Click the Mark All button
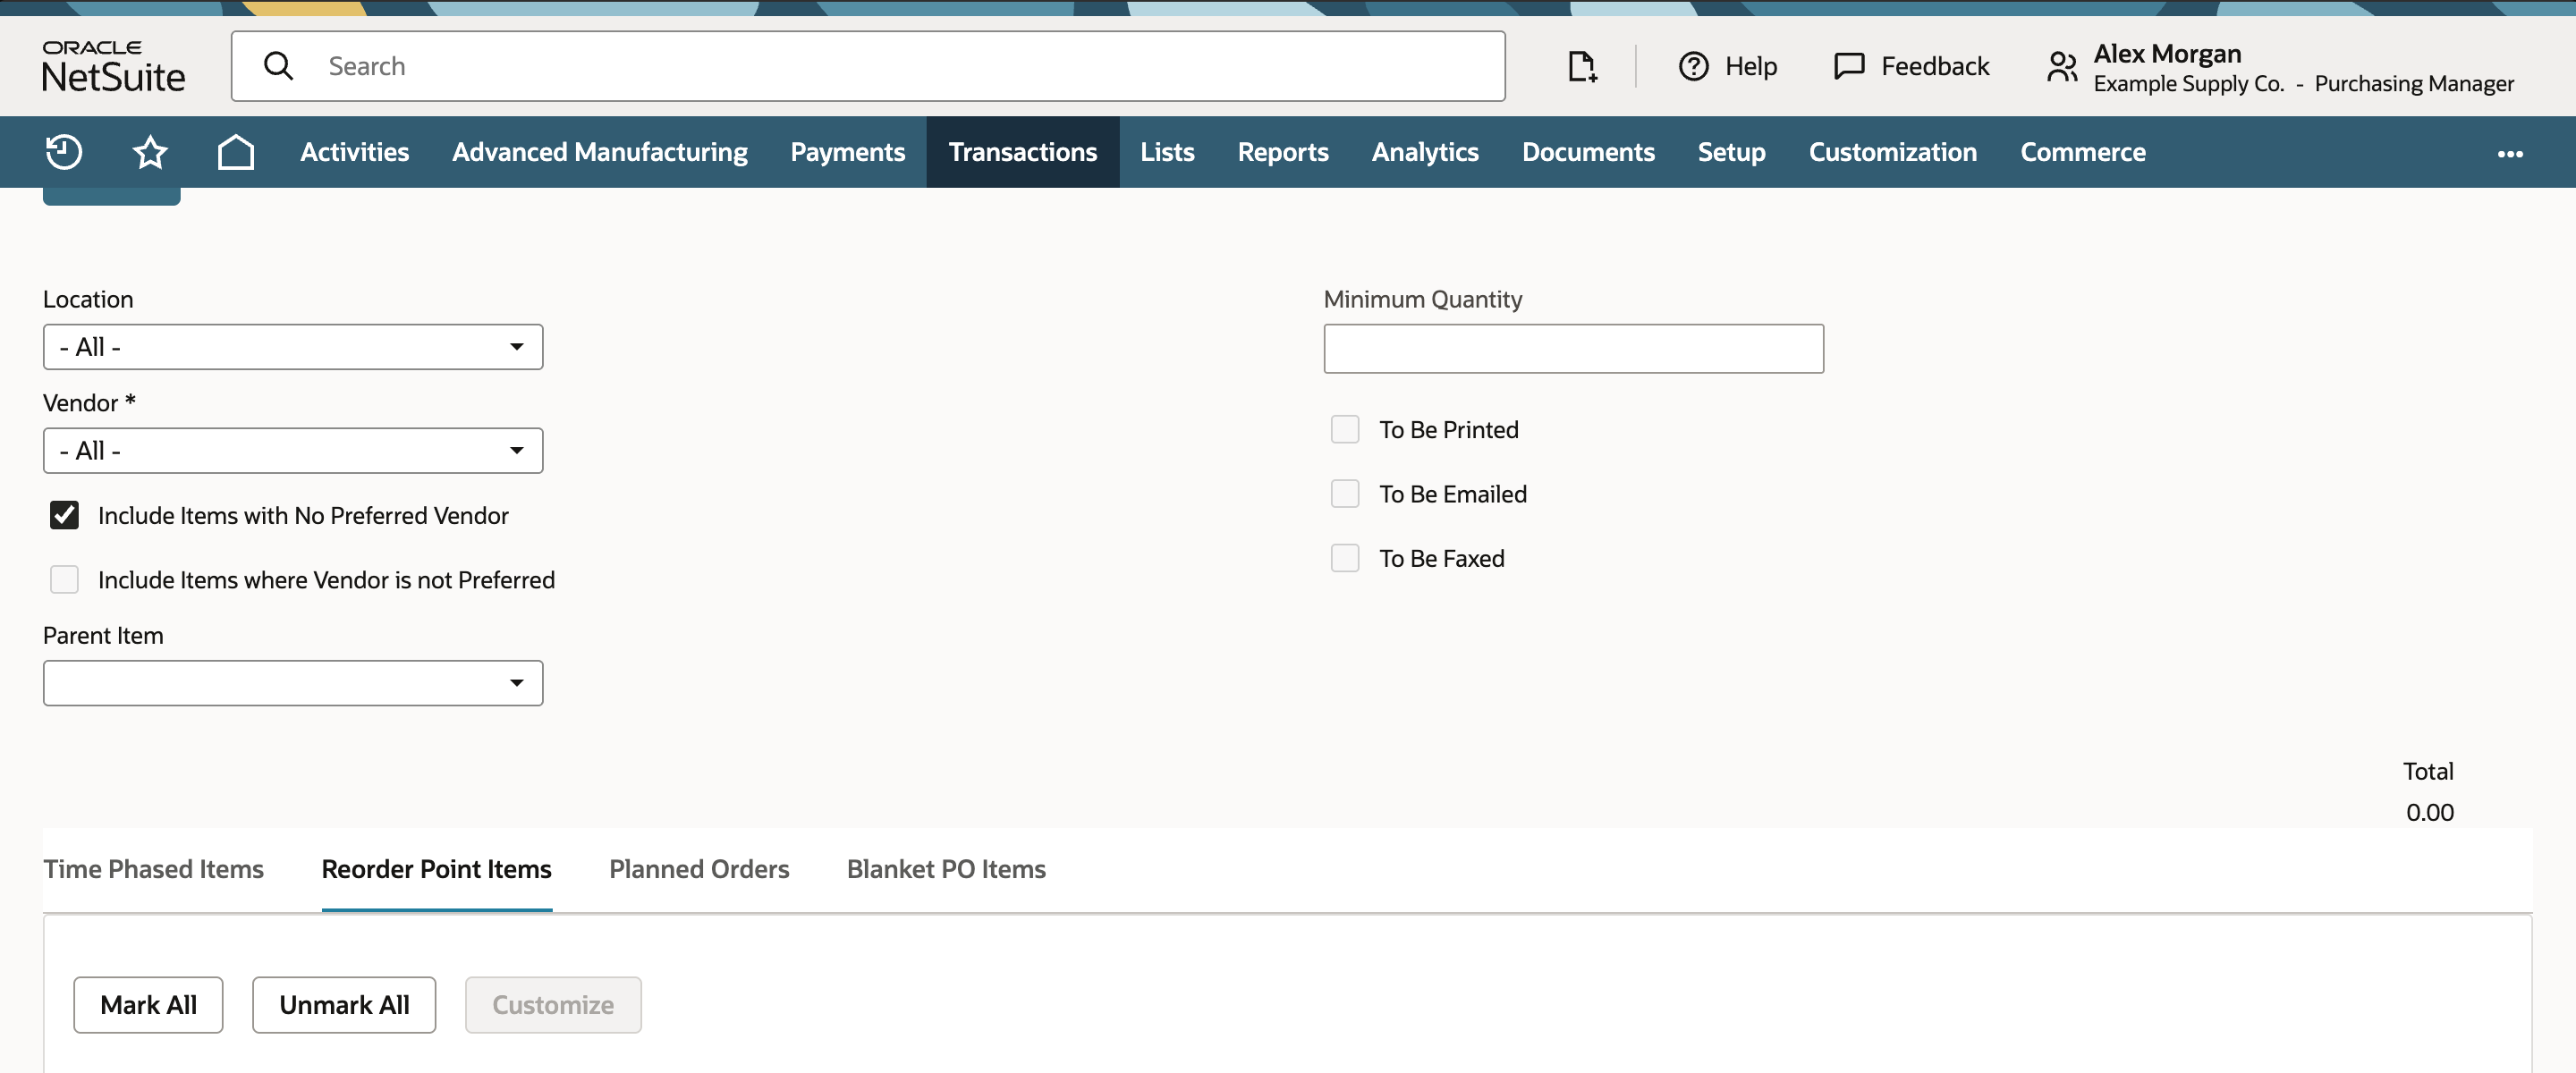The image size is (2576, 1073). (x=148, y=1004)
